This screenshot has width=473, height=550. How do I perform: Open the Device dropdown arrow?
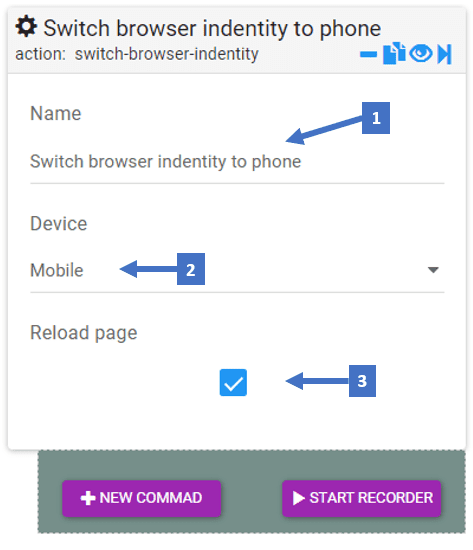click(x=433, y=270)
